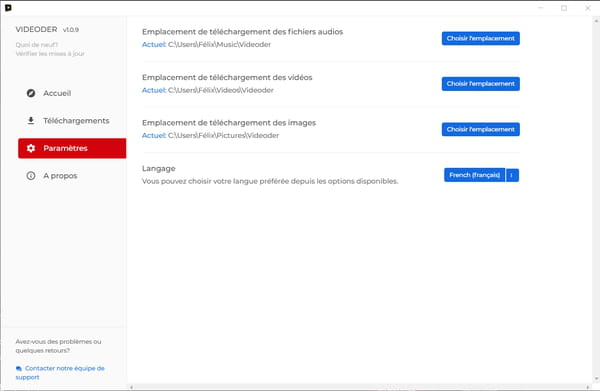Click the compass icon beside Accueil
This screenshot has height=391, width=600.
click(31, 93)
